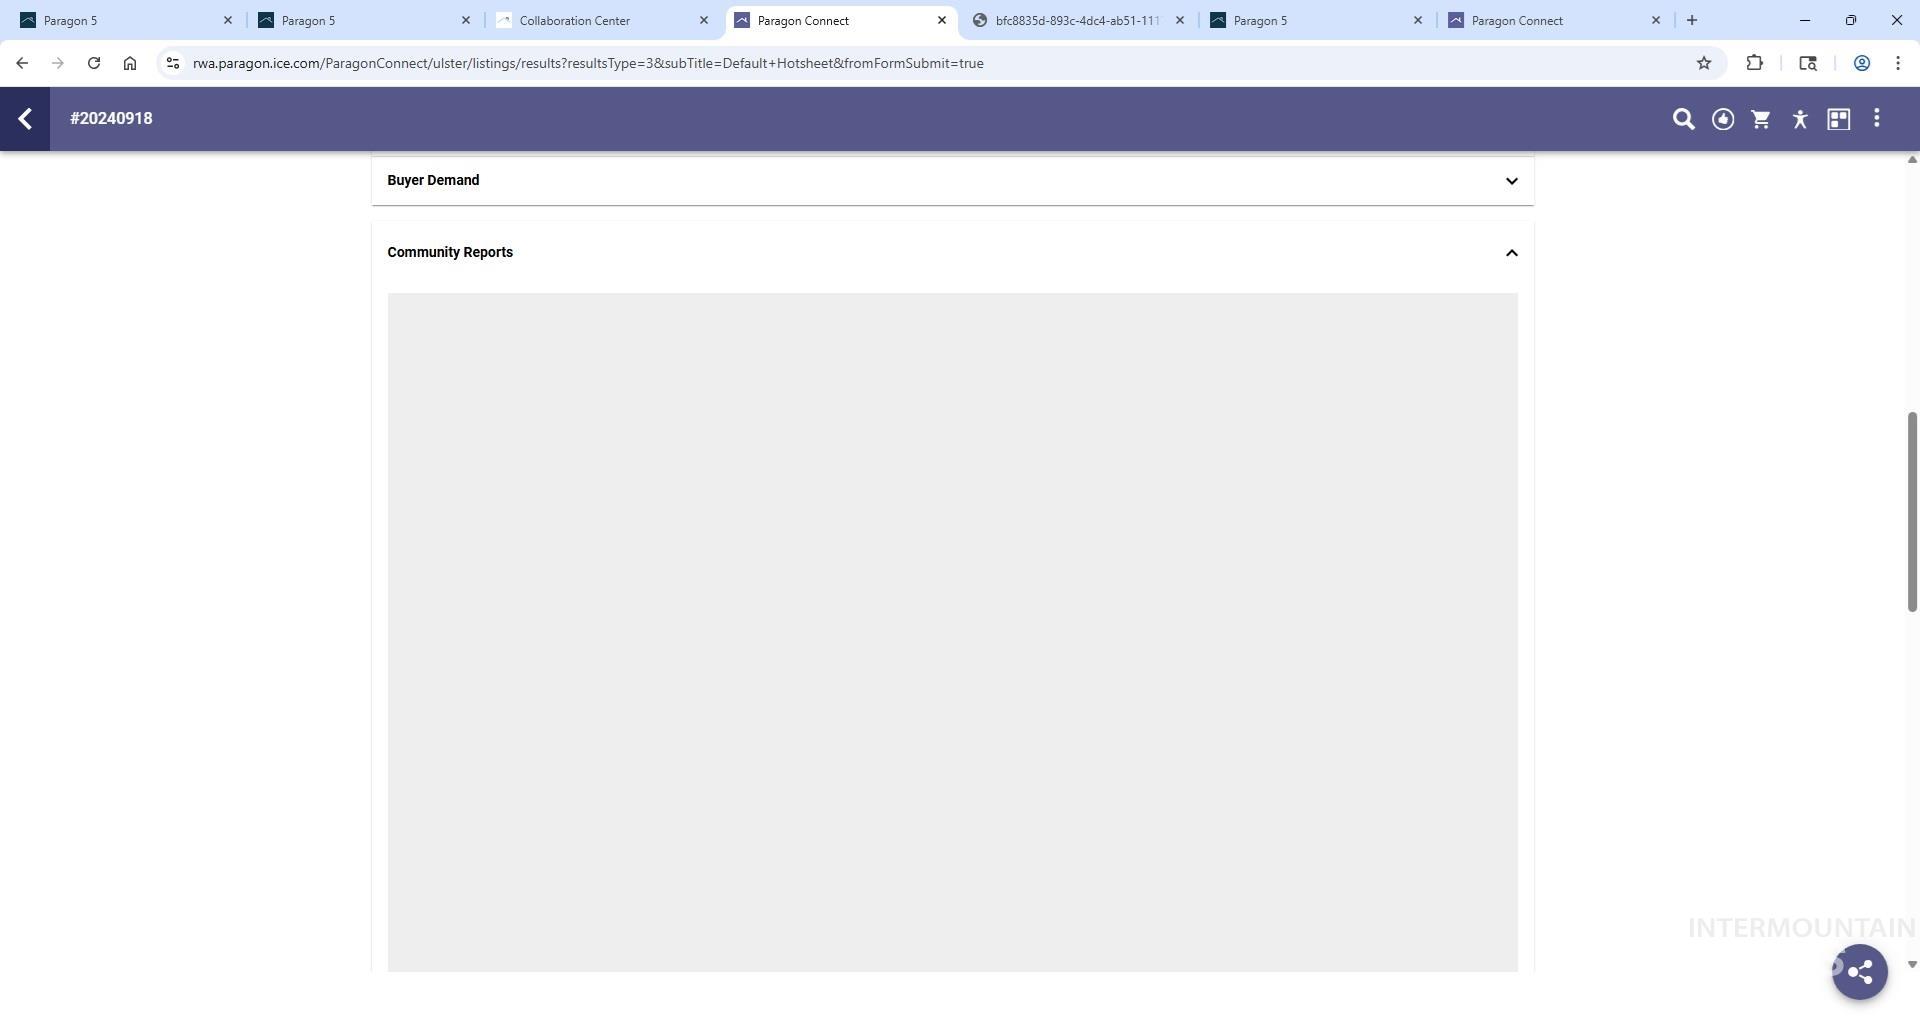Open the shopping cart icon
The image size is (1920, 1032).
tap(1761, 119)
